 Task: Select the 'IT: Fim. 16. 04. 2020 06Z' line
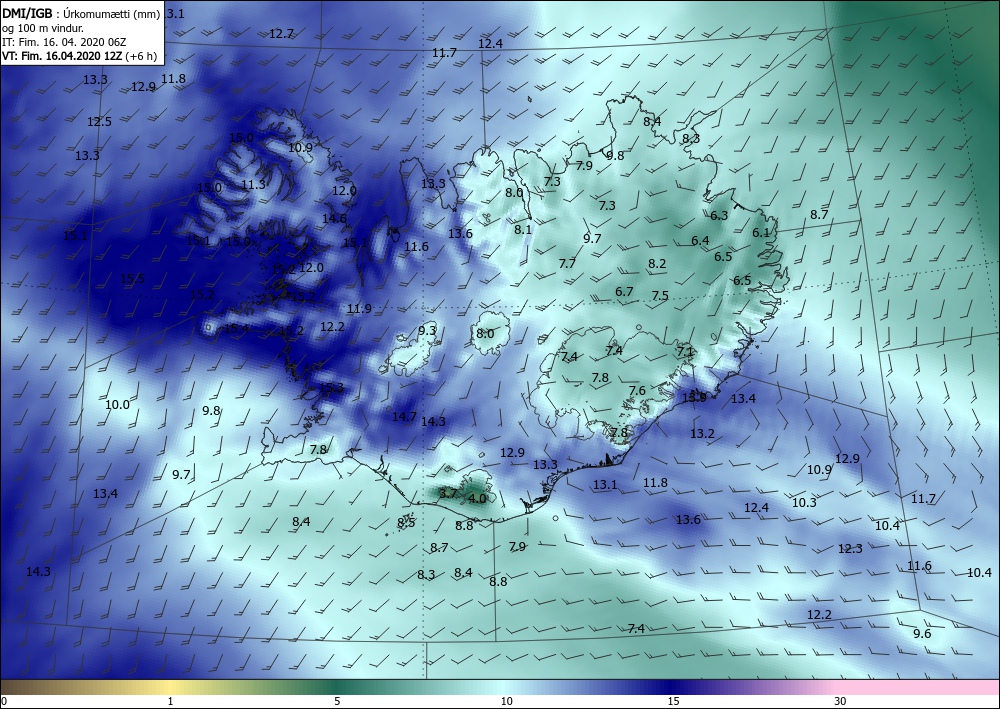(x=64, y=42)
